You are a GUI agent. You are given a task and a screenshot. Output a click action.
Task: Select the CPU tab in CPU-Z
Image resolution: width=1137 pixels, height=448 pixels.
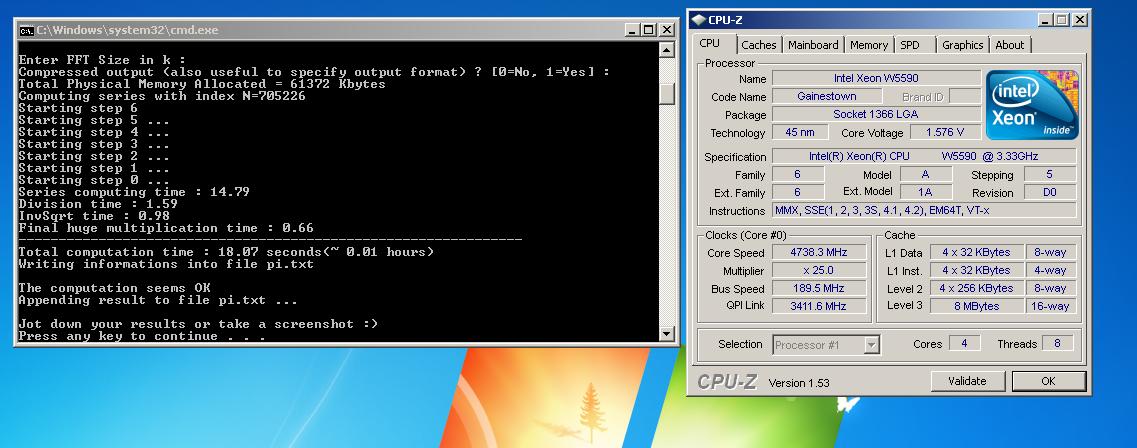[x=709, y=43]
